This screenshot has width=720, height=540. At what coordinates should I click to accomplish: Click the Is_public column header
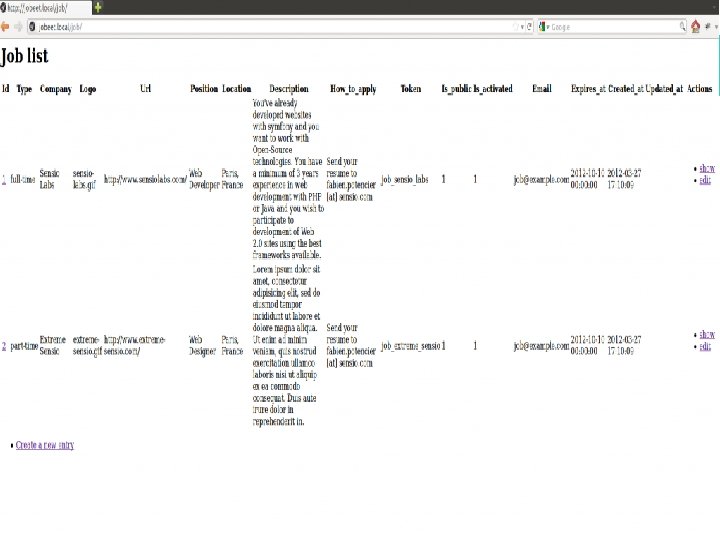coord(456,89)
